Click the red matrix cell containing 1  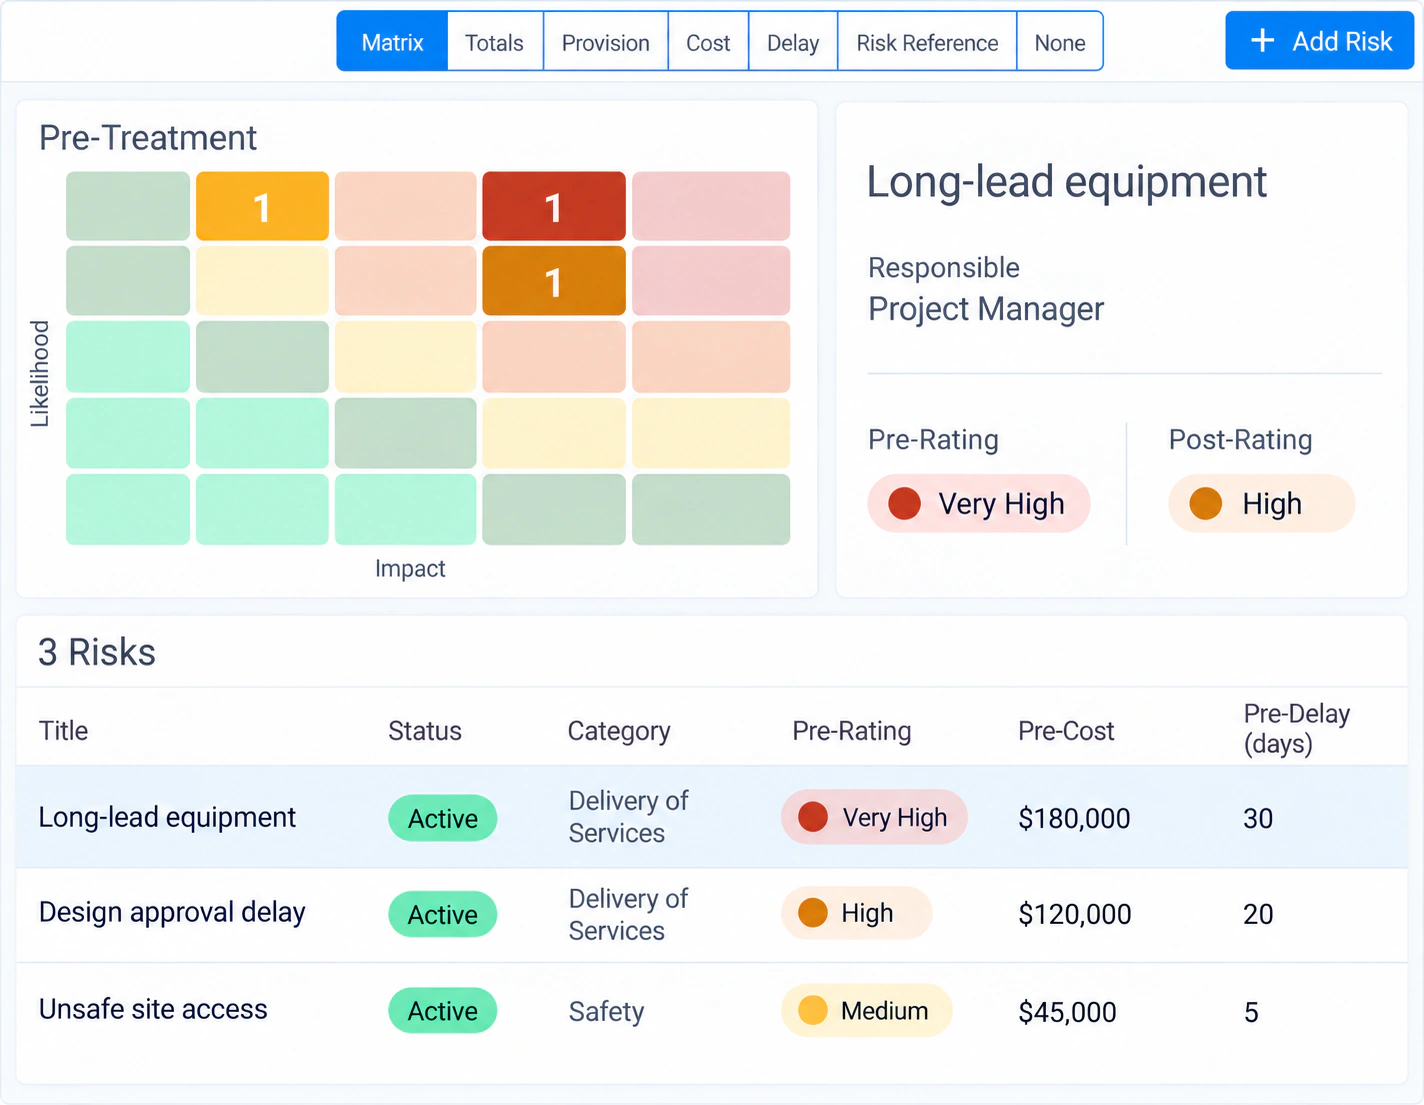tap(554, 206)
